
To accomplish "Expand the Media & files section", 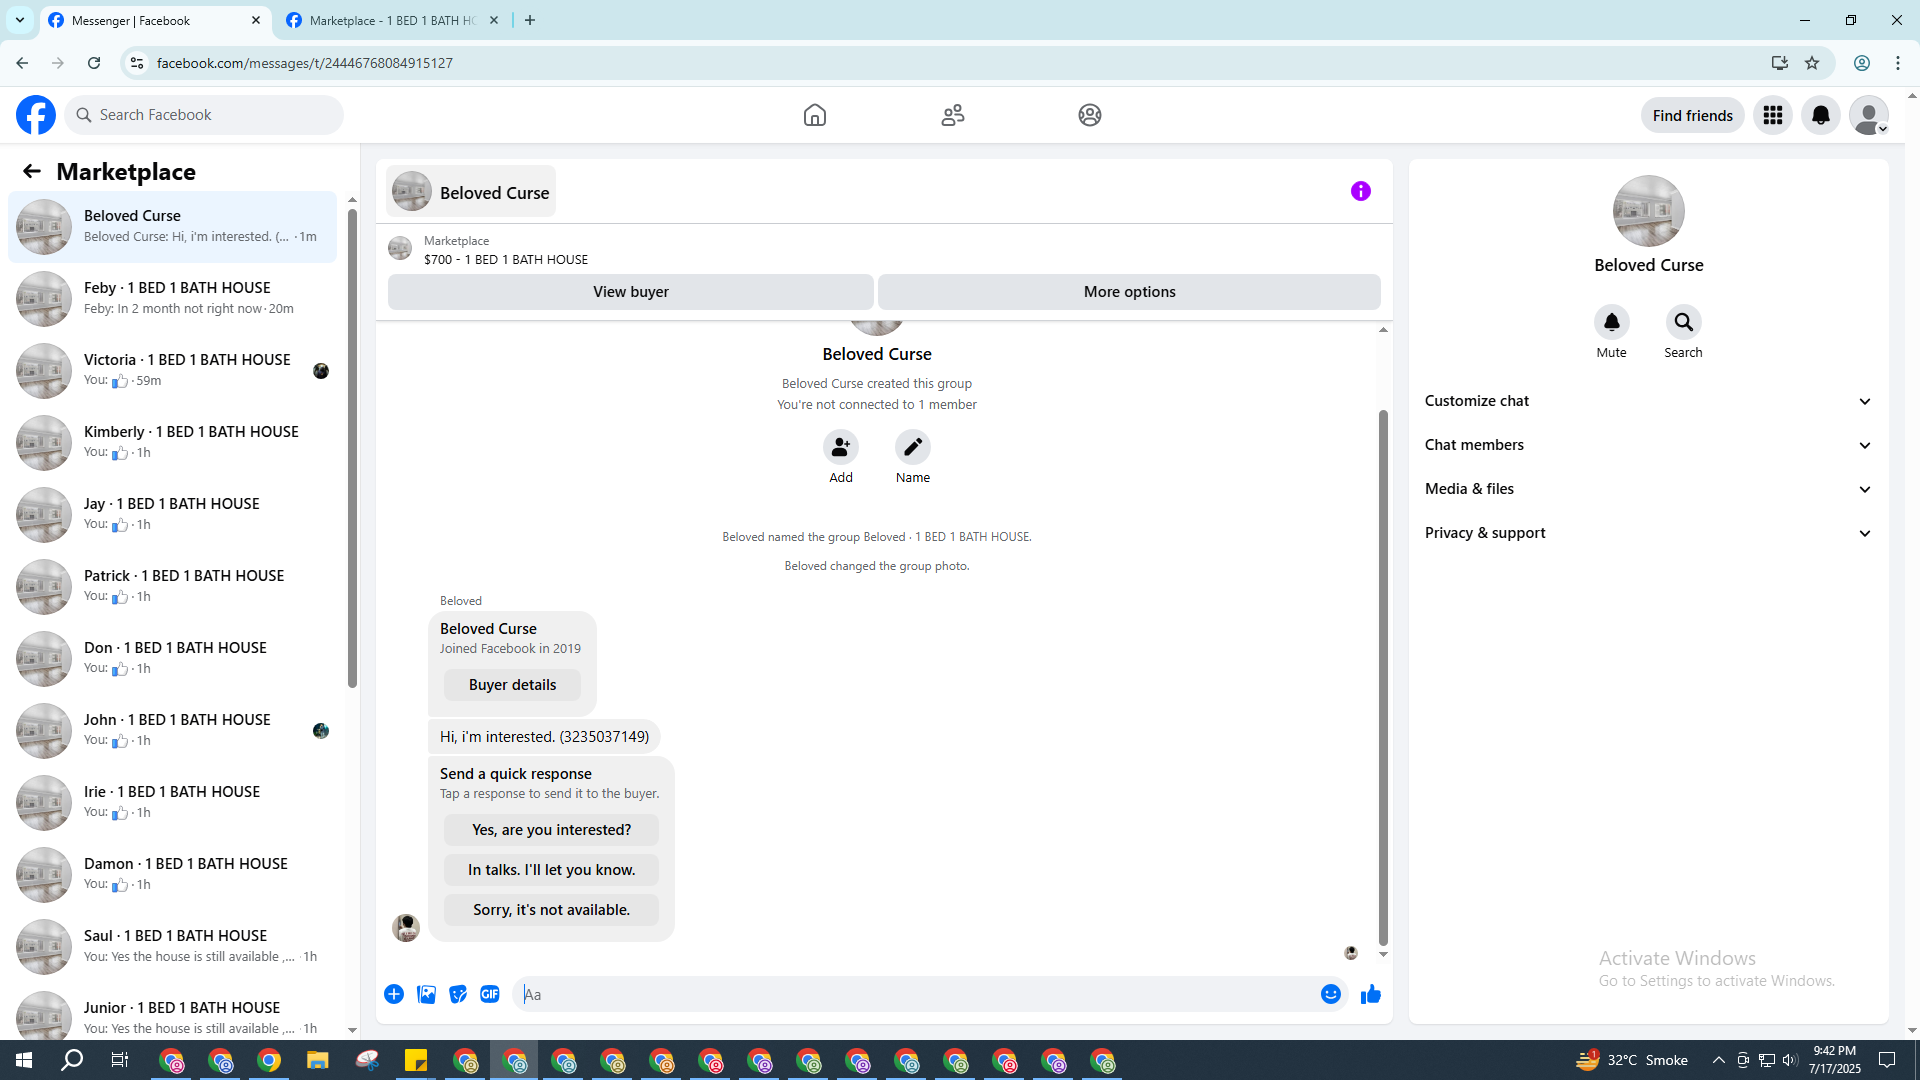I will coord(1649,489).
